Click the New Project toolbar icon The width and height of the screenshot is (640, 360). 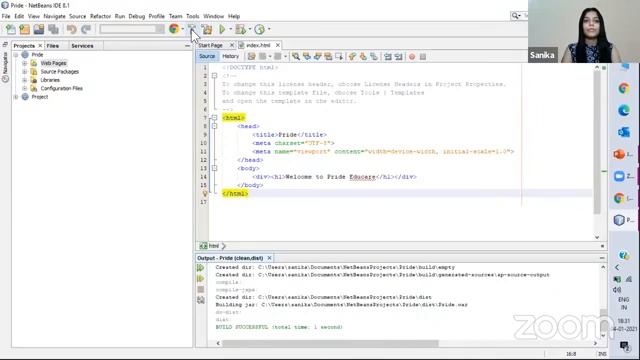(x=24, y=29)
